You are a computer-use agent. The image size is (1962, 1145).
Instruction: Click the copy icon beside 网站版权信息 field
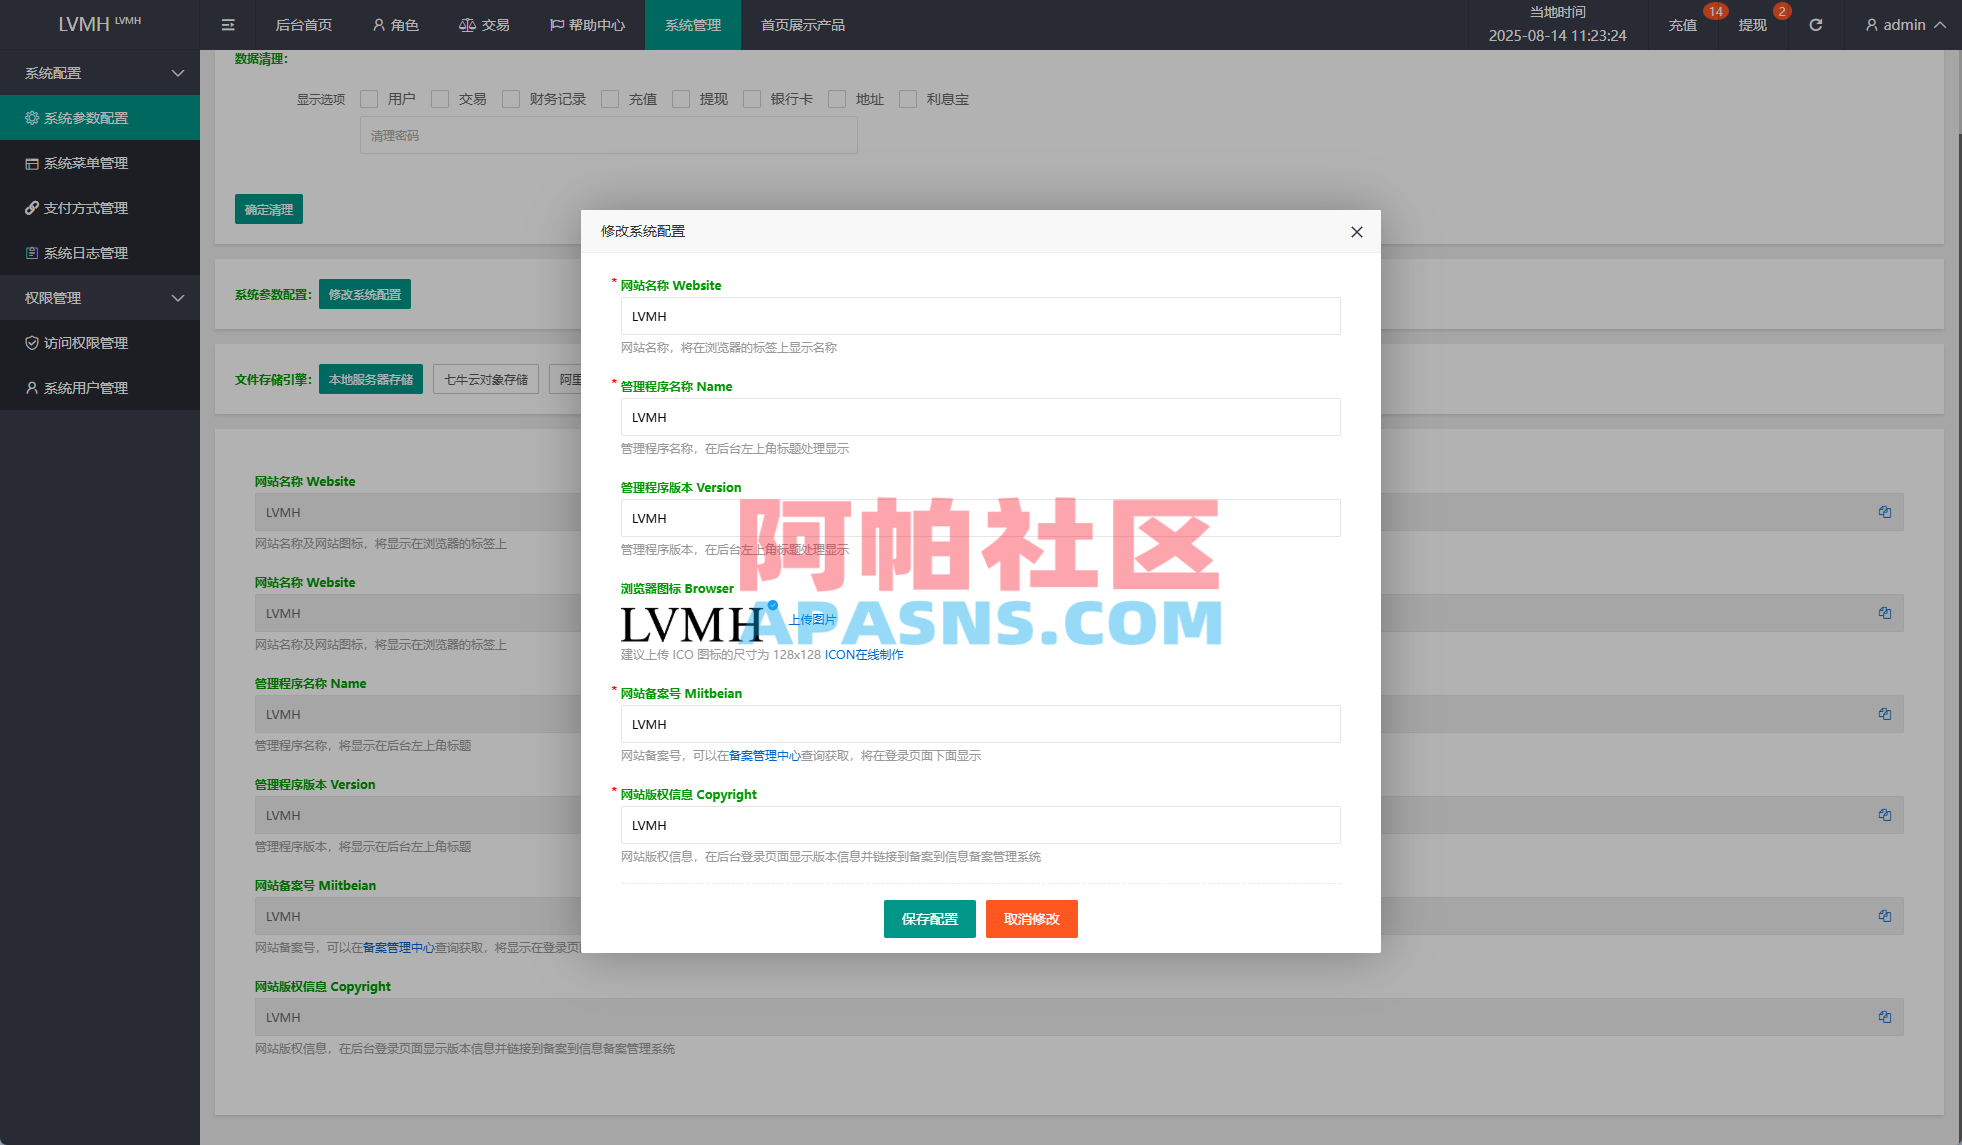[1884, 1017]
